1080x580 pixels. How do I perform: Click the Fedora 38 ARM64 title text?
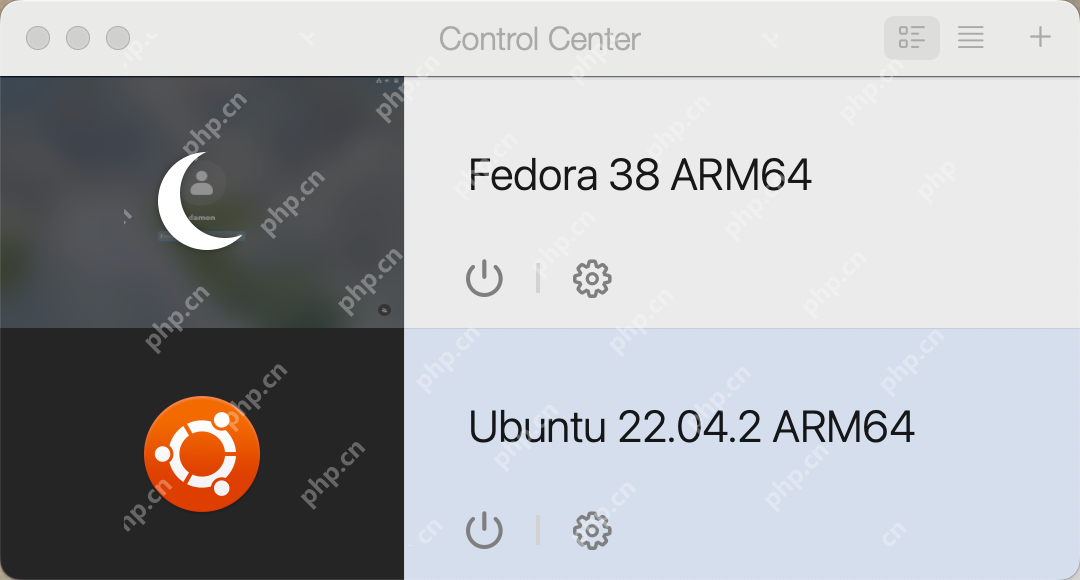click(640, 175)
